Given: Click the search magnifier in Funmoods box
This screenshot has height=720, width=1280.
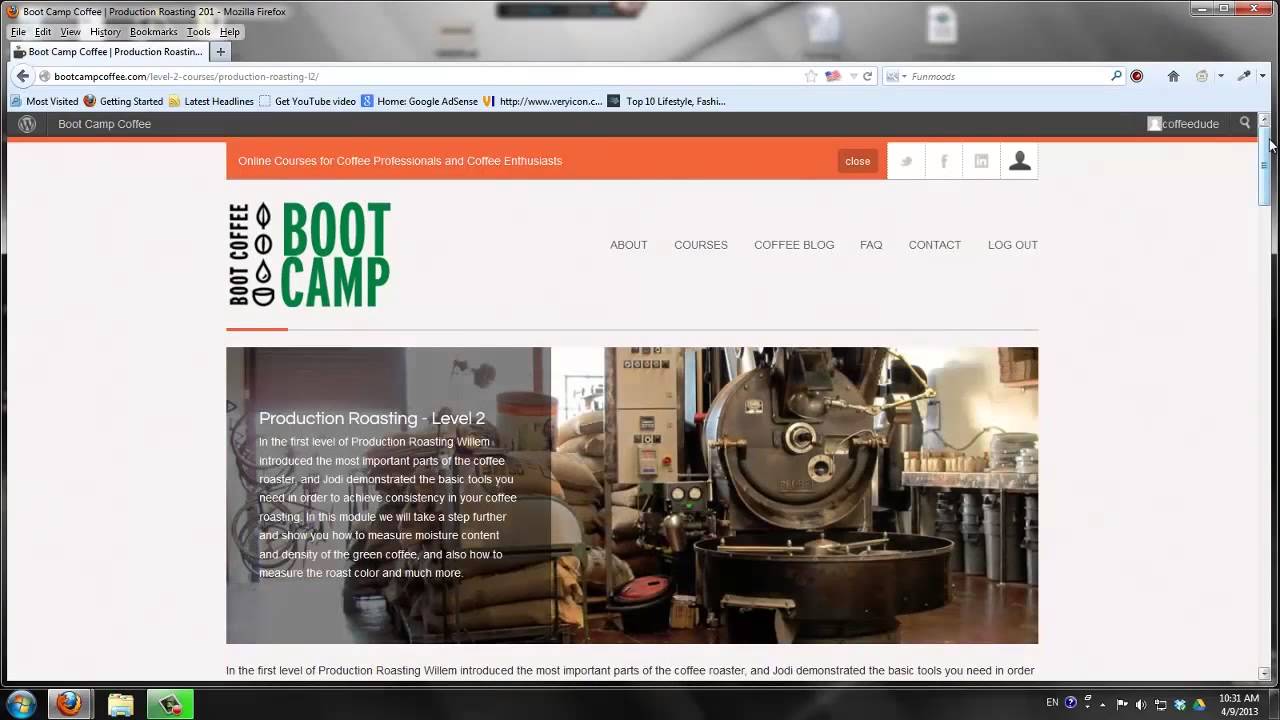Looking at the screenshot, I should coord(1117,76).
